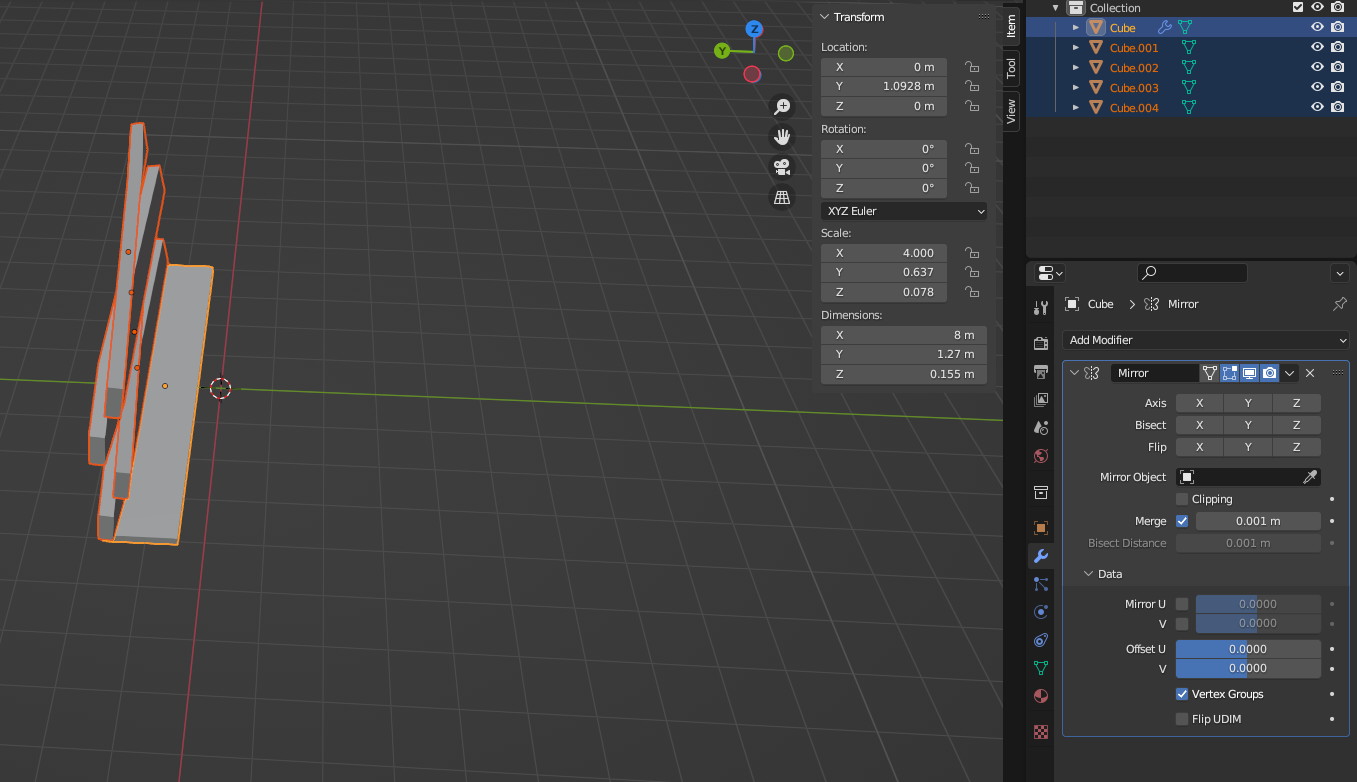Enable the Mirror U checkbox
Viewport: 1357px width, 782px height.
point(1182,604)
